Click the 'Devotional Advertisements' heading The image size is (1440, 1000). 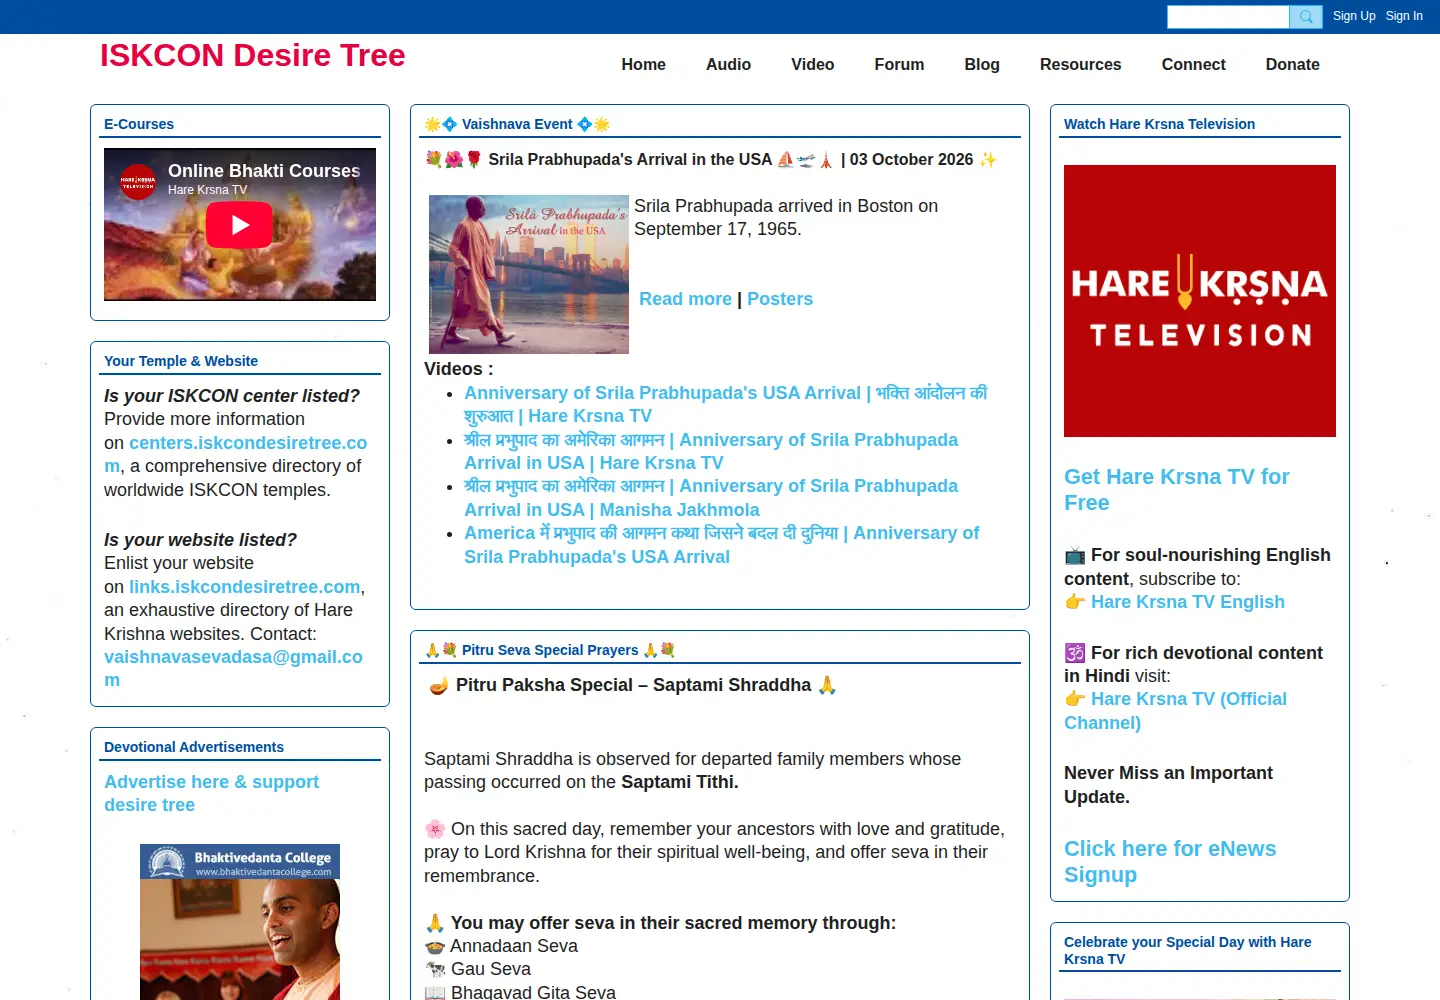194,747
